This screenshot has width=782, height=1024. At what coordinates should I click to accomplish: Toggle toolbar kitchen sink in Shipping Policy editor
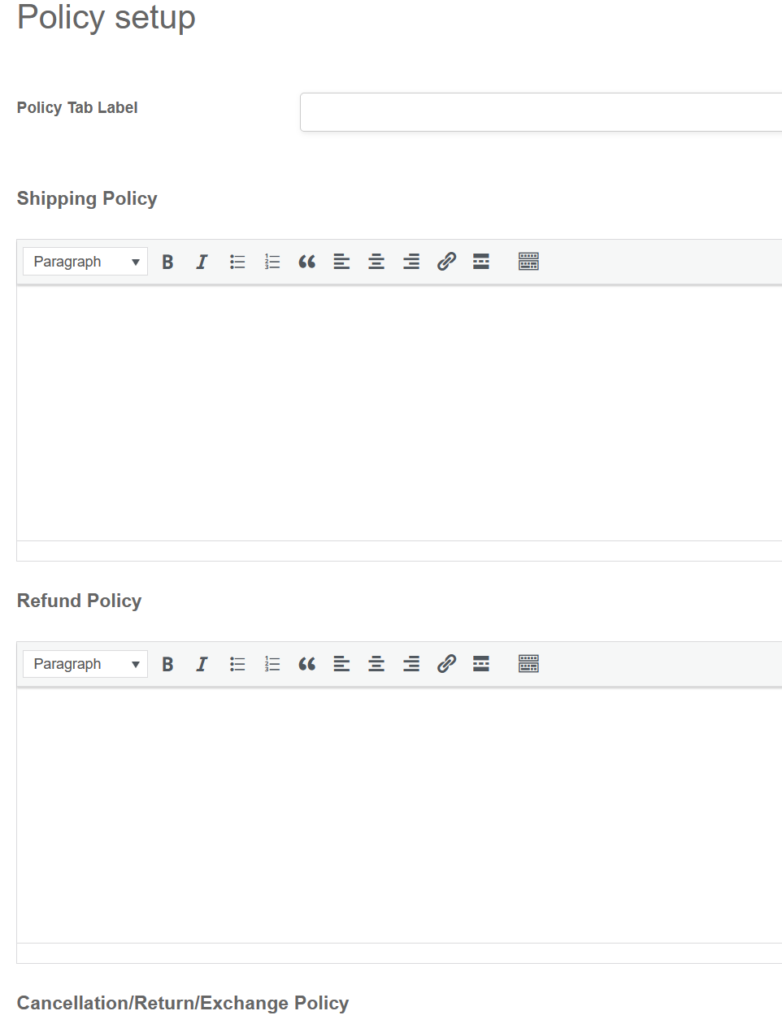[x=528, y=262]
